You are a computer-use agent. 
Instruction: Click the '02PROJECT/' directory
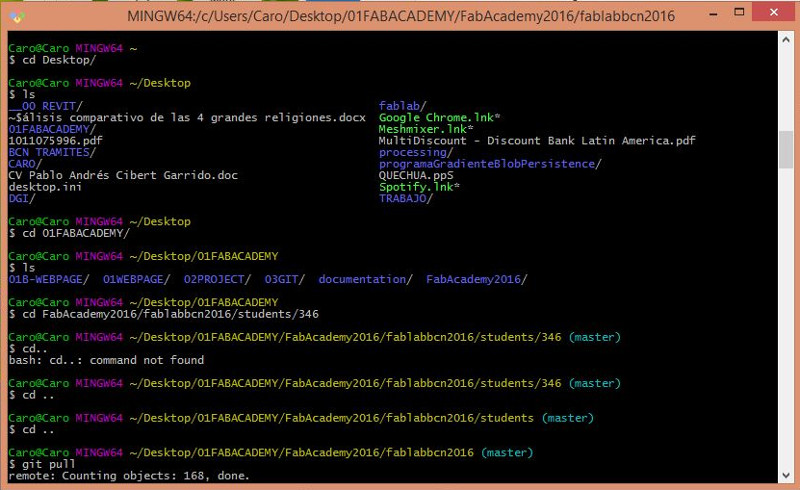tap(217, 279)
